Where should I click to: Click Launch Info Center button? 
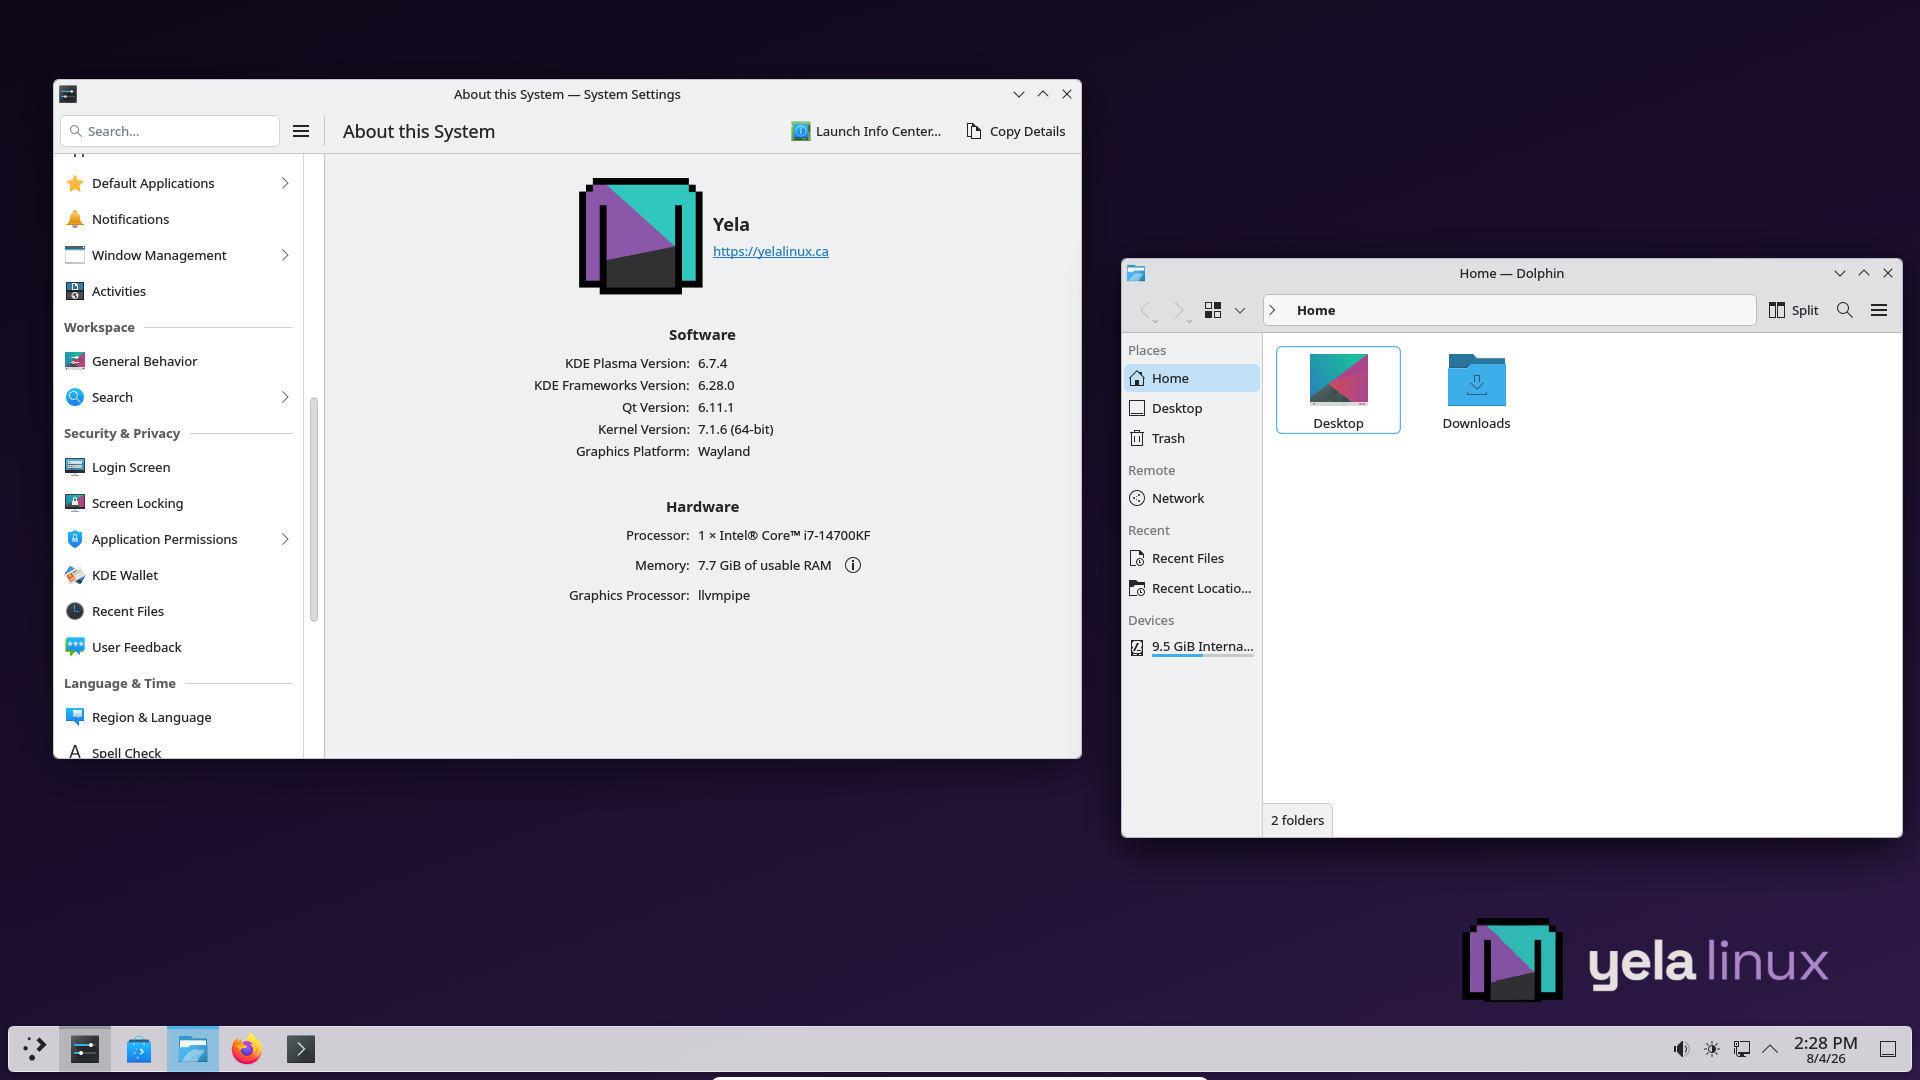click(x=866, y=131)
